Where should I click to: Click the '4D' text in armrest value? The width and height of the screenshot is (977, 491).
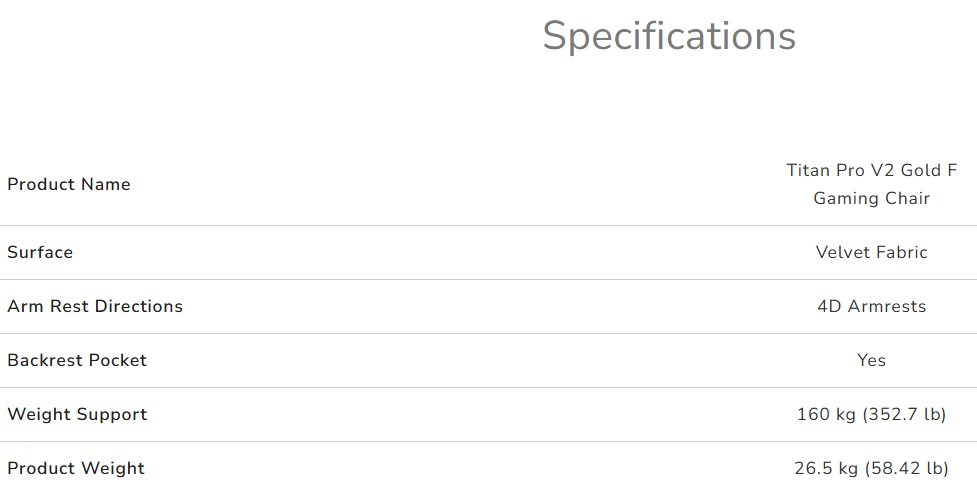click(829, 307)
